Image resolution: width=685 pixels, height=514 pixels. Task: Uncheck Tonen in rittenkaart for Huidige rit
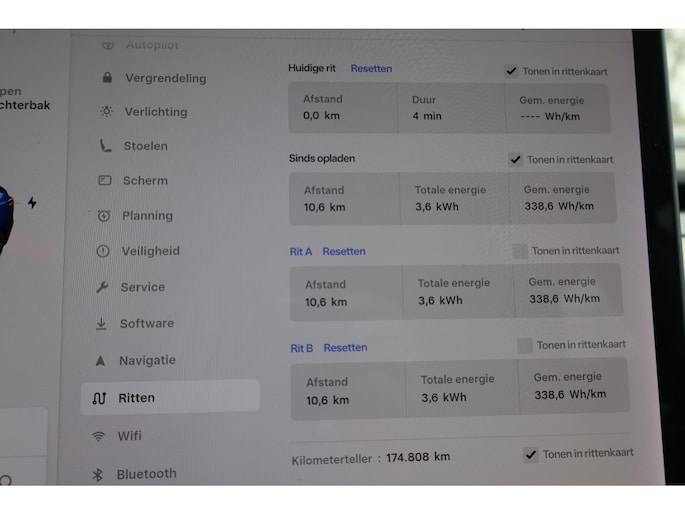[x=512, y=72]
